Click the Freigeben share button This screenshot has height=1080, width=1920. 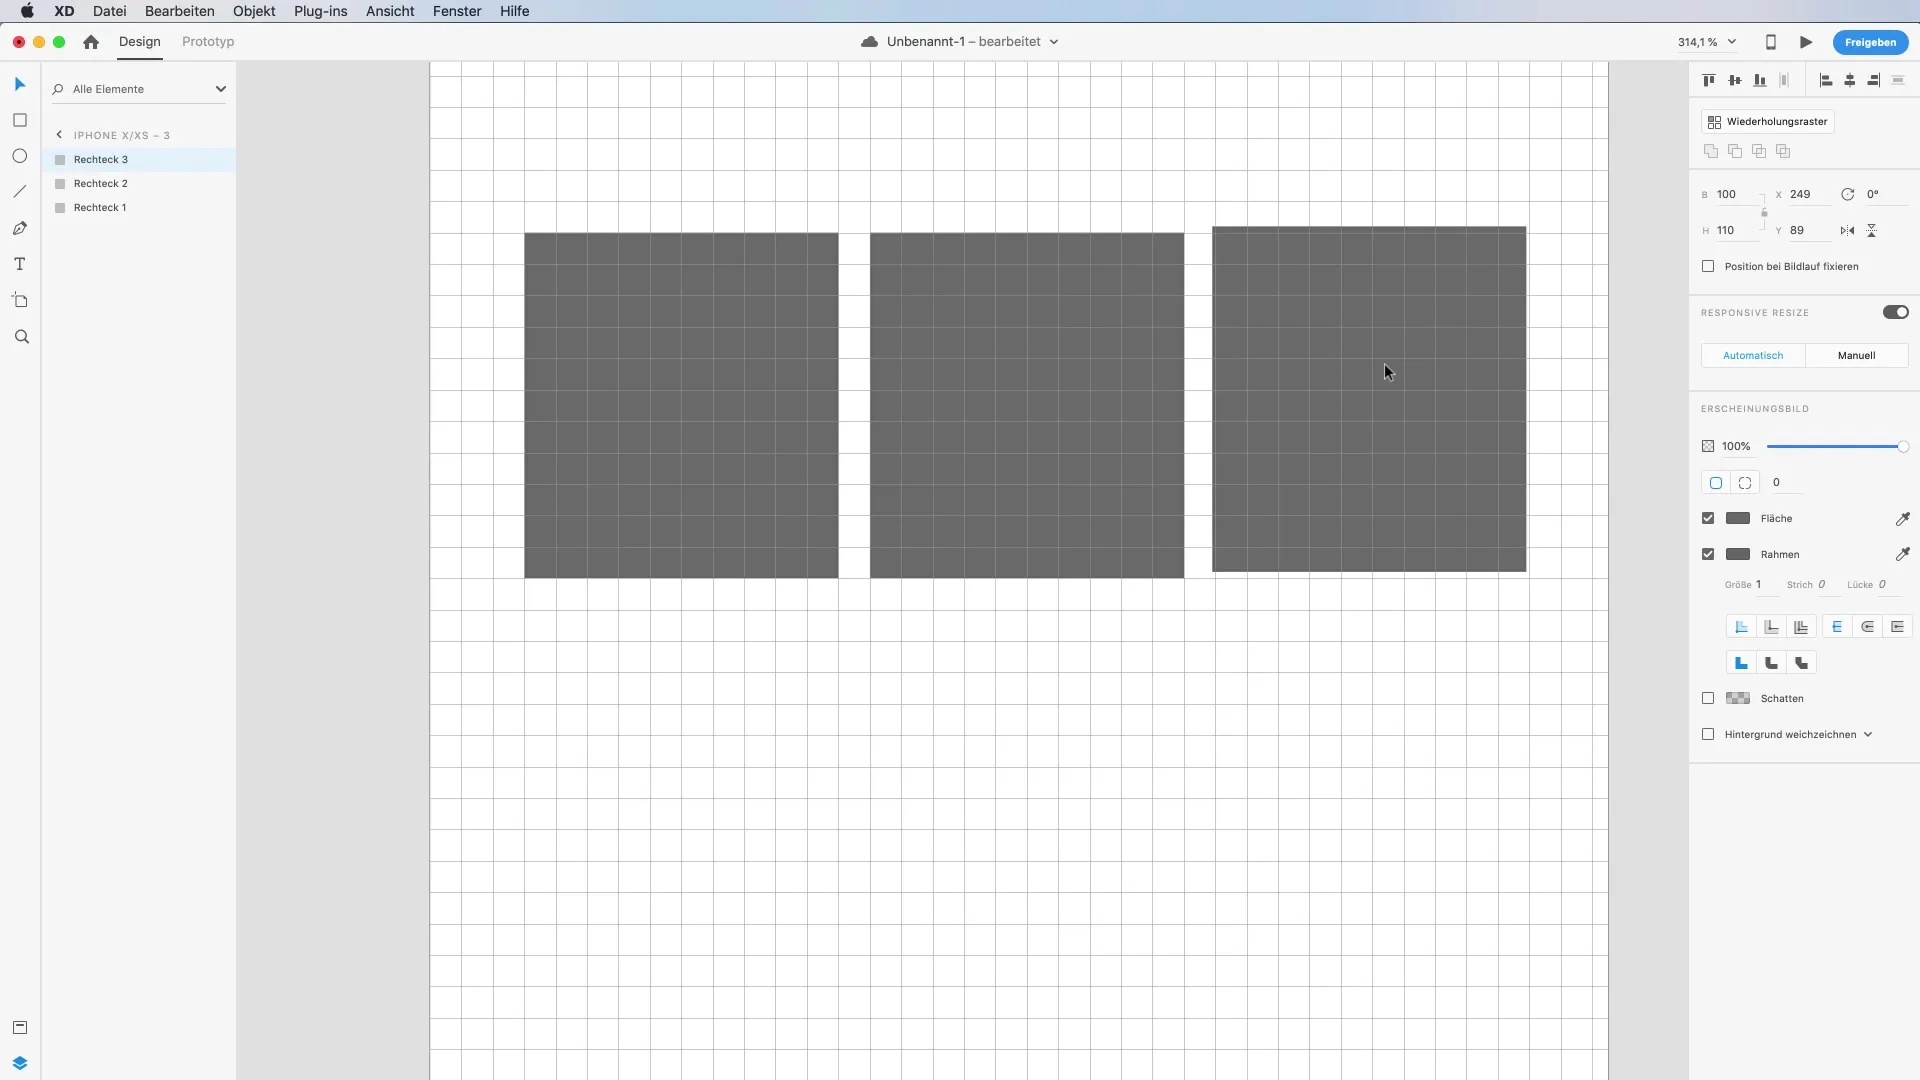pyautogui.click(x=1870, y=42)
